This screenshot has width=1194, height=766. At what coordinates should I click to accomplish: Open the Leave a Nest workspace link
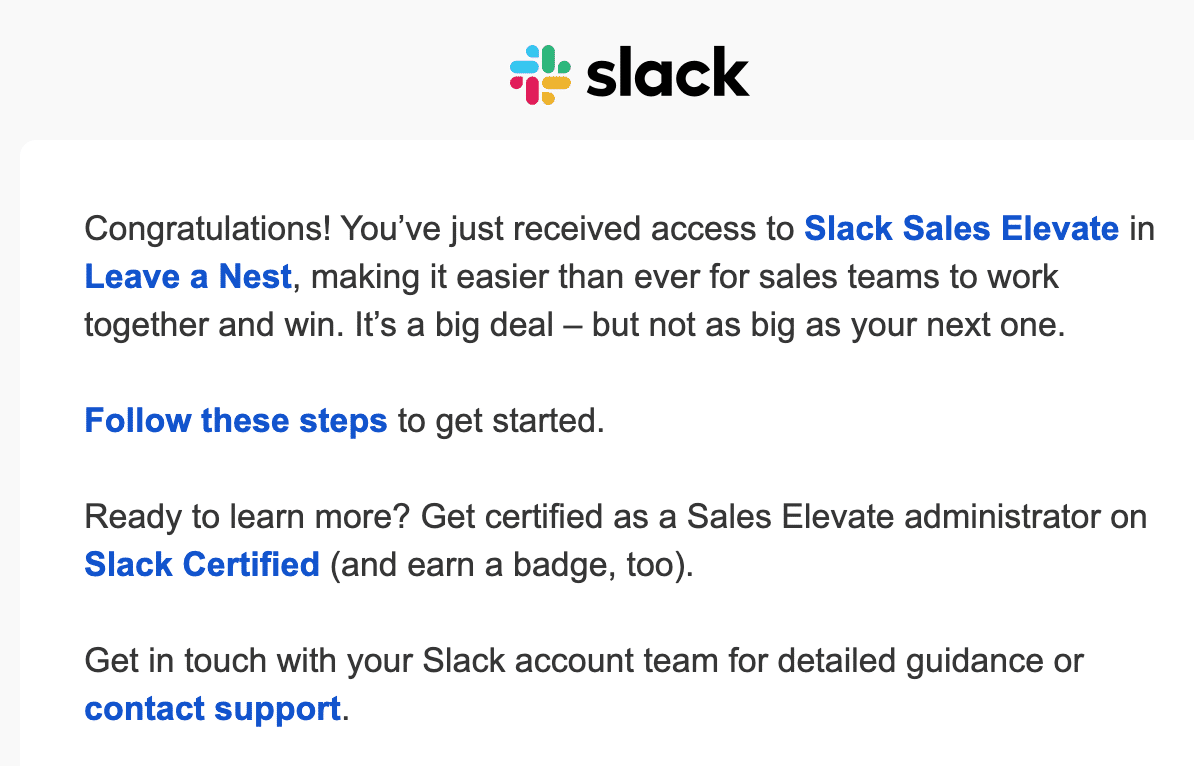[x=188, y=276]
